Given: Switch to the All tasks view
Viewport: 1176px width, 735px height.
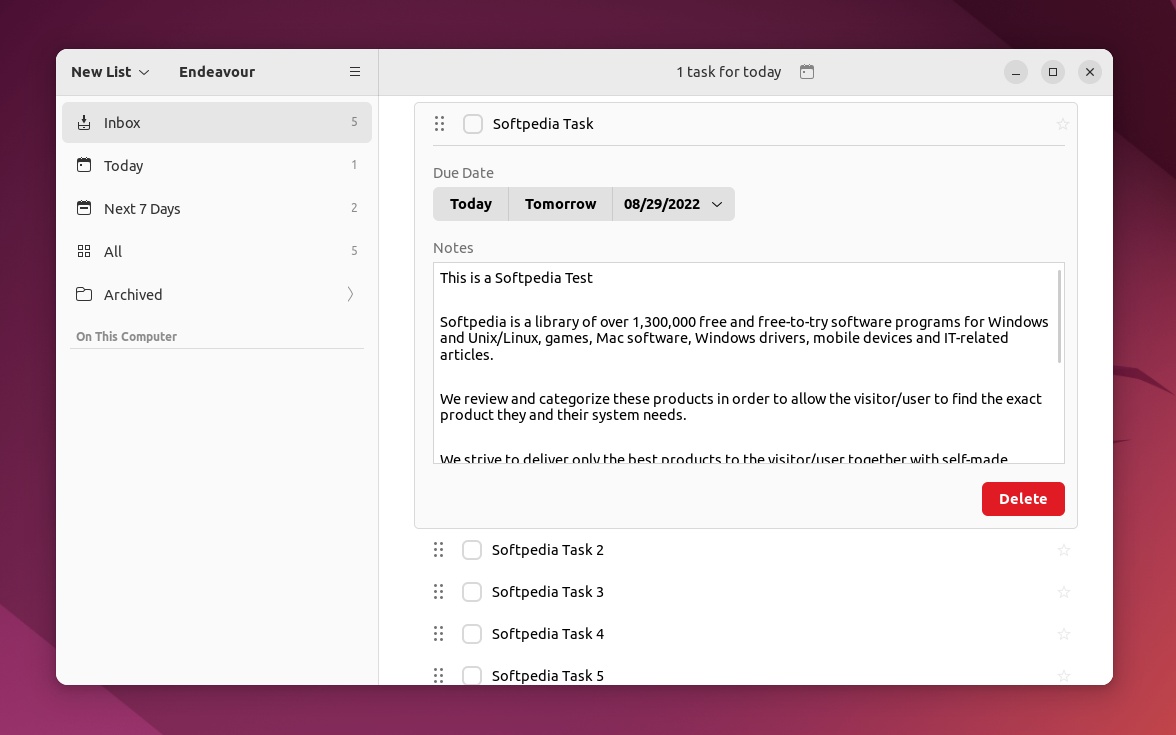Looking at the screenshot, I should tap(112, 251).
